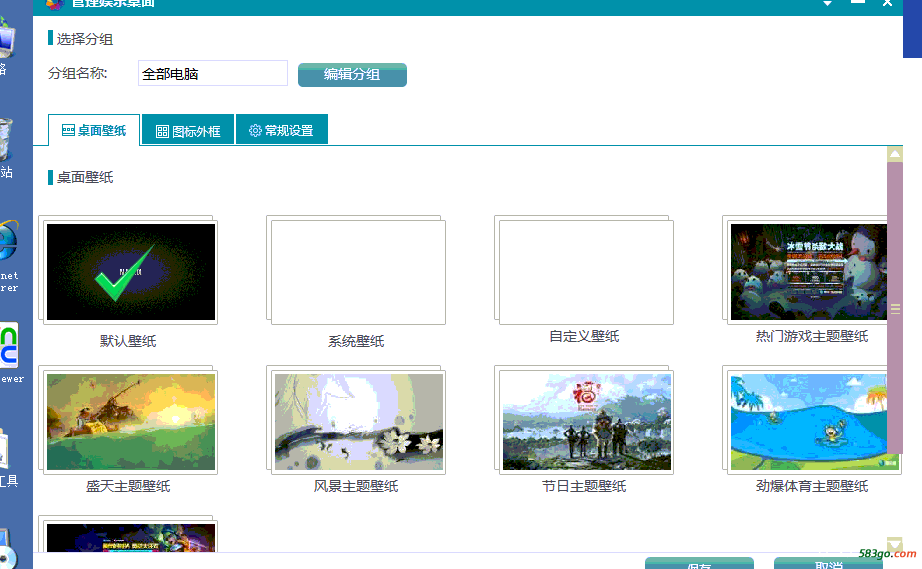
Task: Pick the 节日主题壁纸 thumbnail
Action: [x=586, y=421]
